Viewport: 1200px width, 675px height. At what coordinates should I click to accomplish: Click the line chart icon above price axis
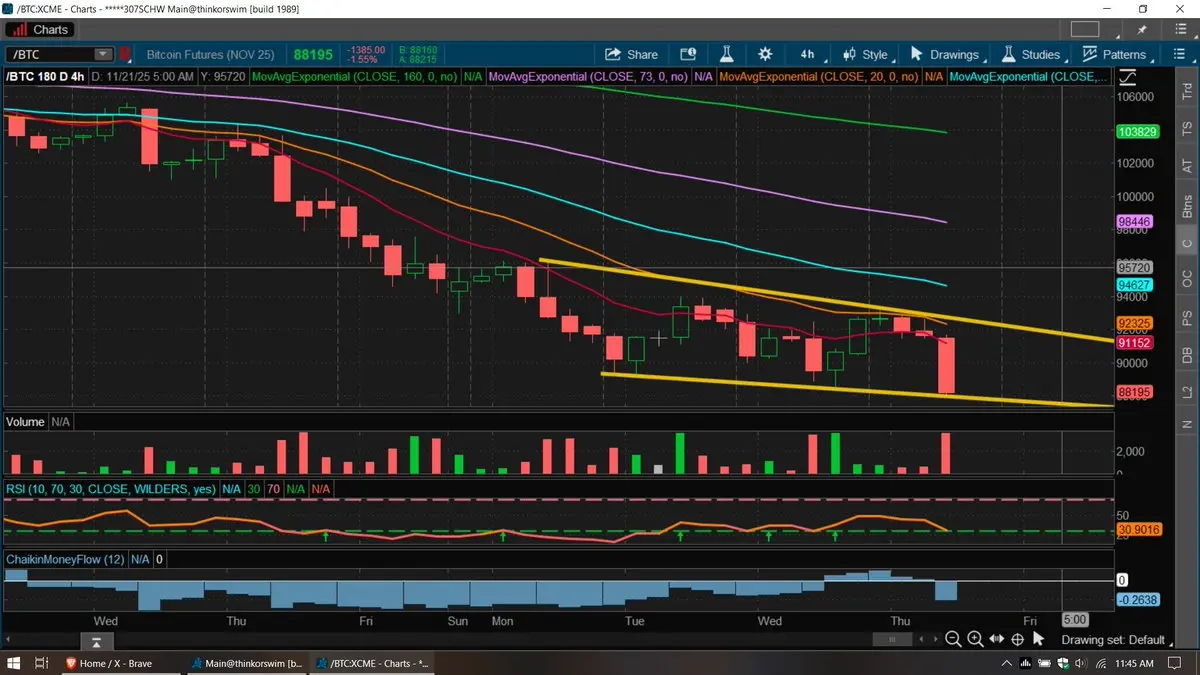1129,76
